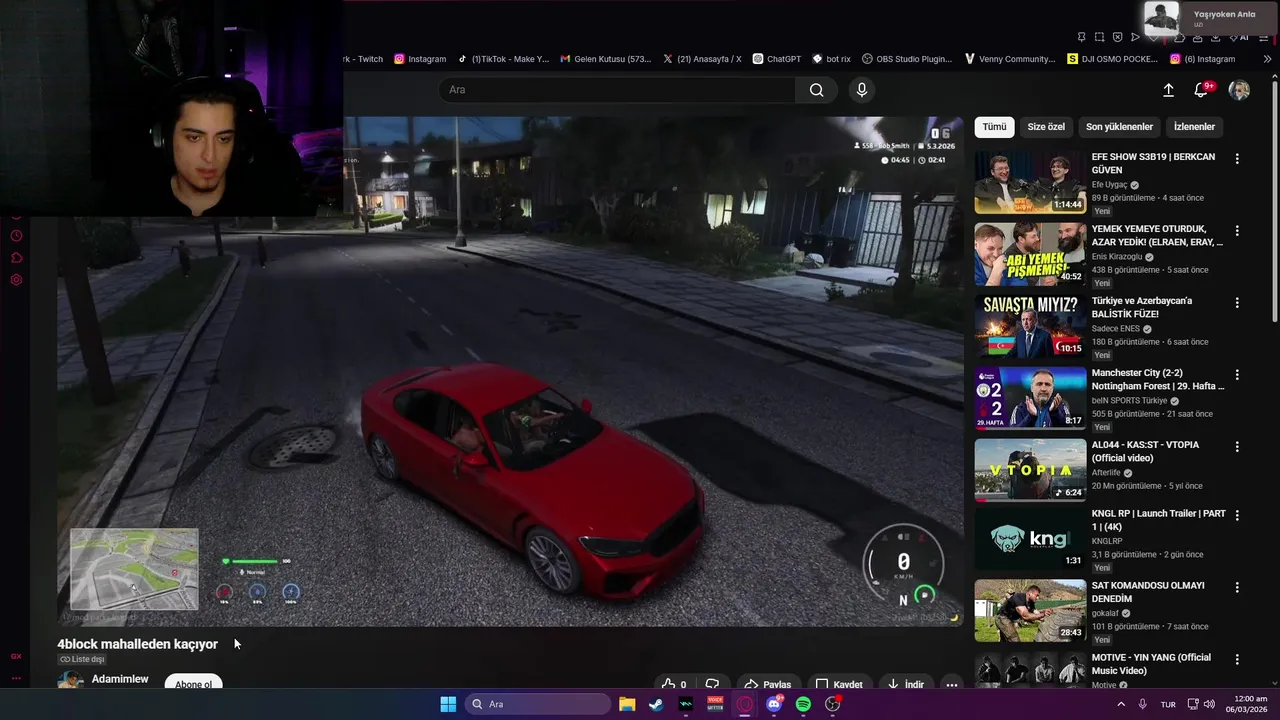
Task: Open the sidebar three-dots menu
Action: coord(16,678)
